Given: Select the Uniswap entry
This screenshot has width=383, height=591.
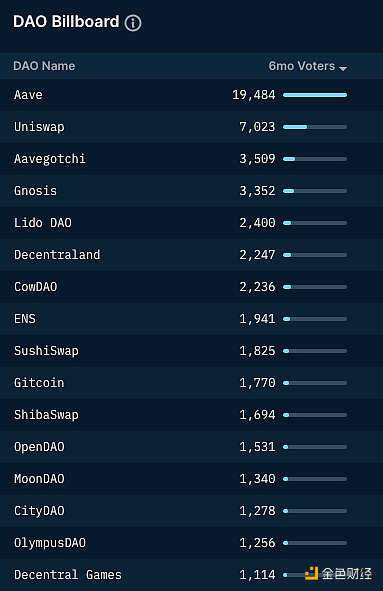Looking at the screenshot, I should [192, 127].
